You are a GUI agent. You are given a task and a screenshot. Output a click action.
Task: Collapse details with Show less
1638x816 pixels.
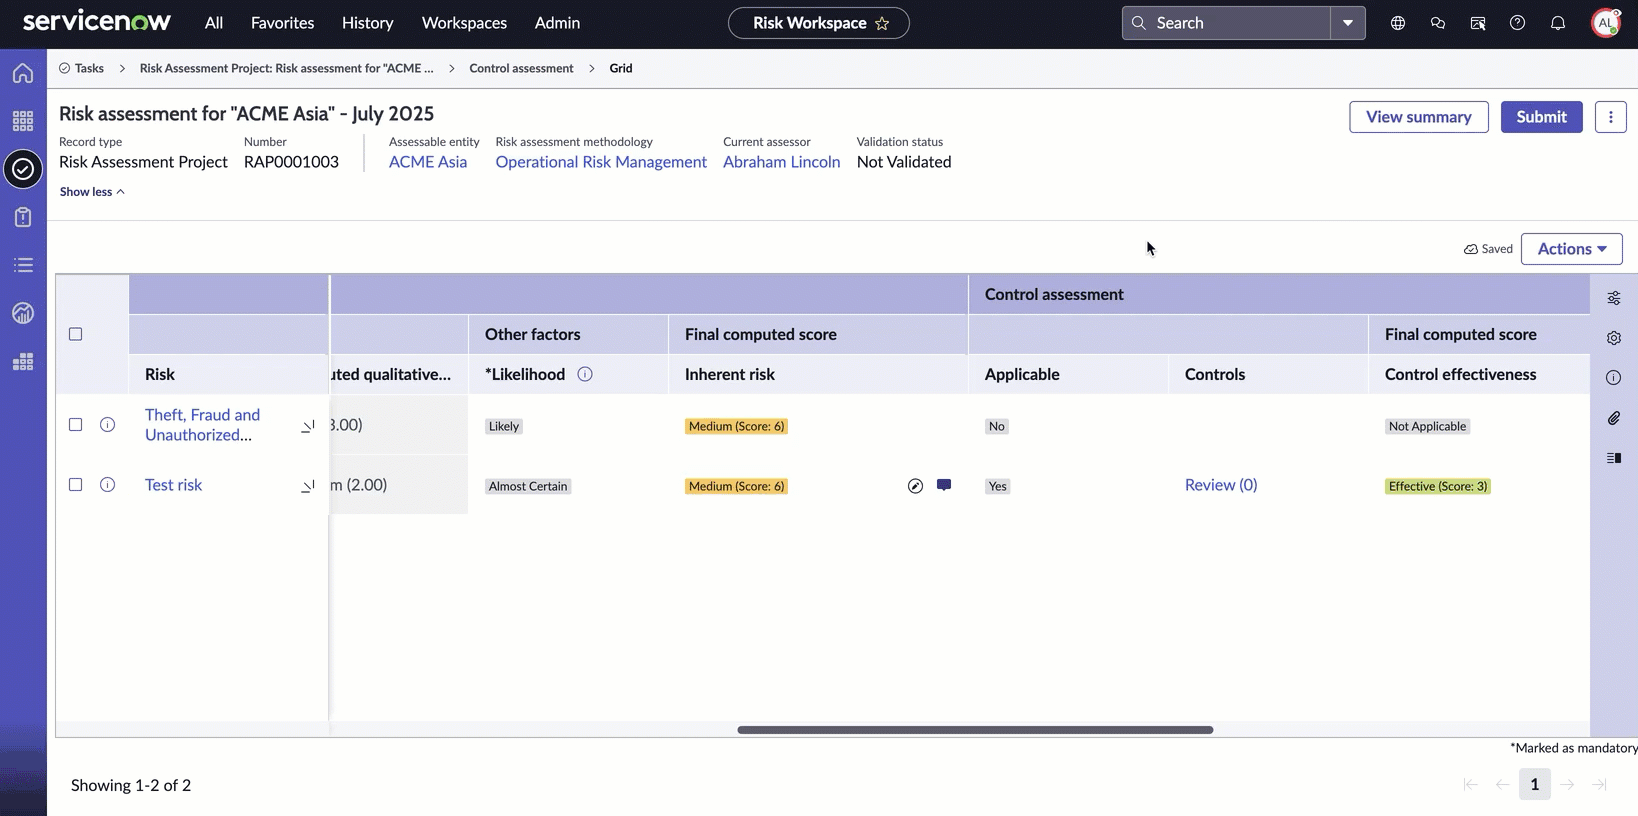coord(92,192)
